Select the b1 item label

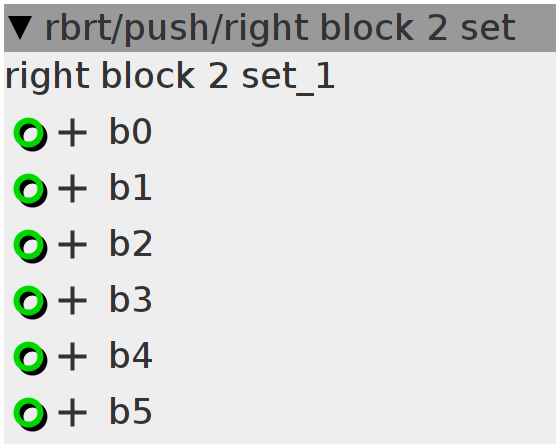click(131, 187)
